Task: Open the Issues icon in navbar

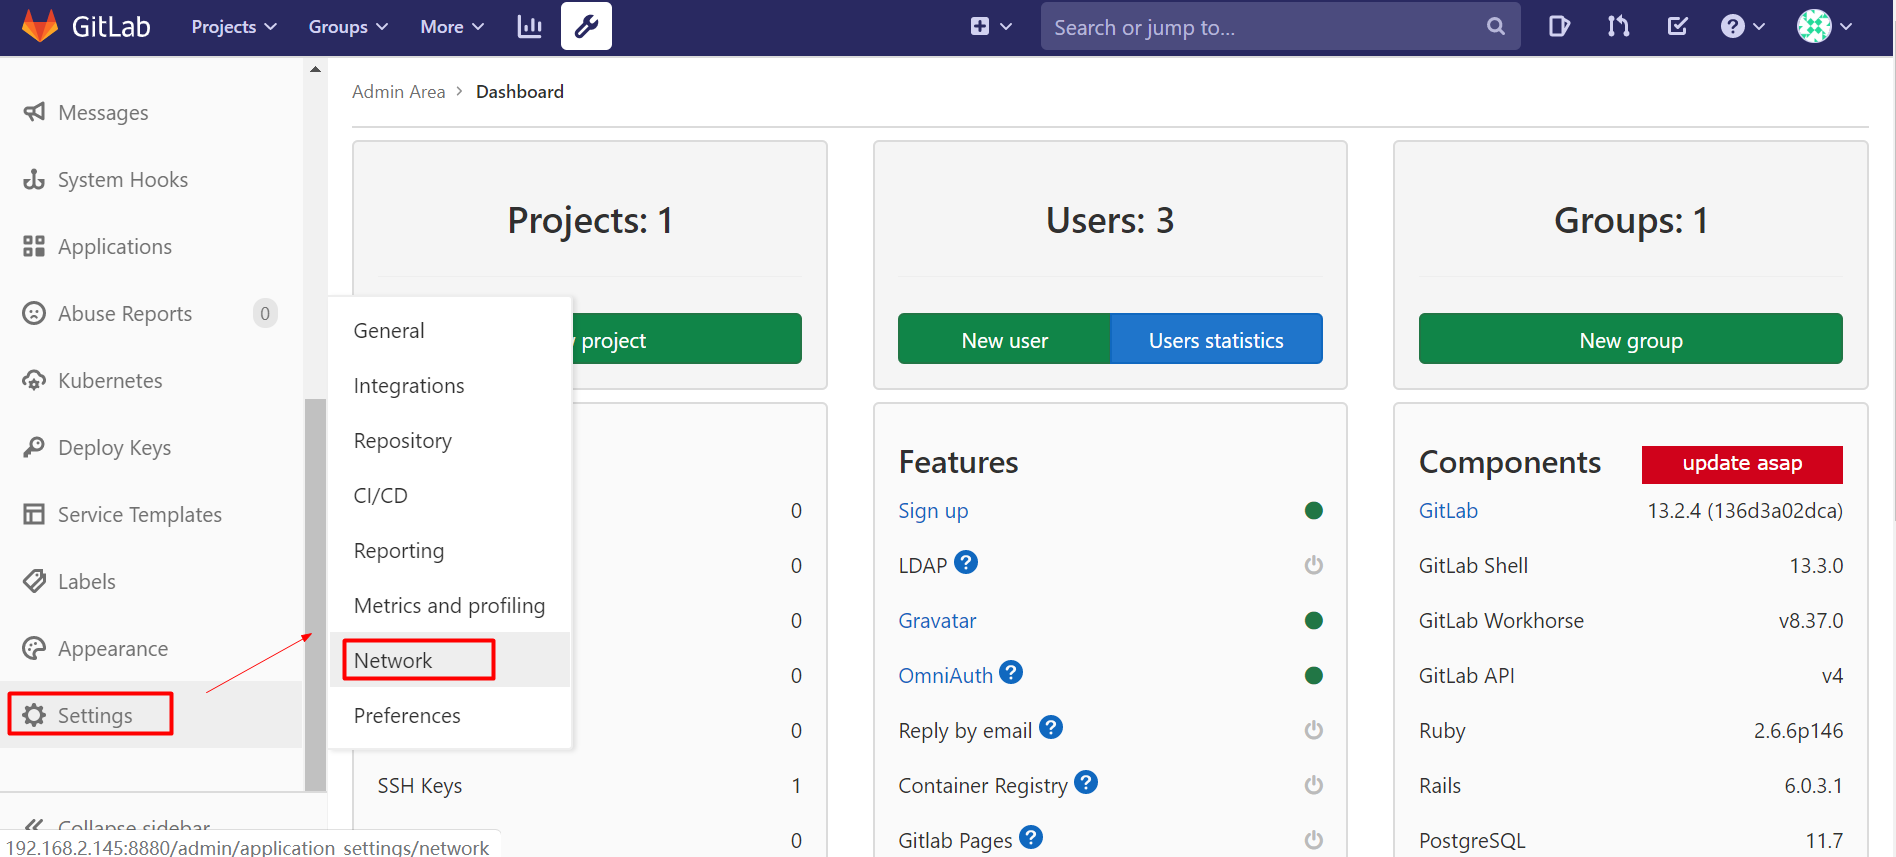Action: click(1559, 27)
